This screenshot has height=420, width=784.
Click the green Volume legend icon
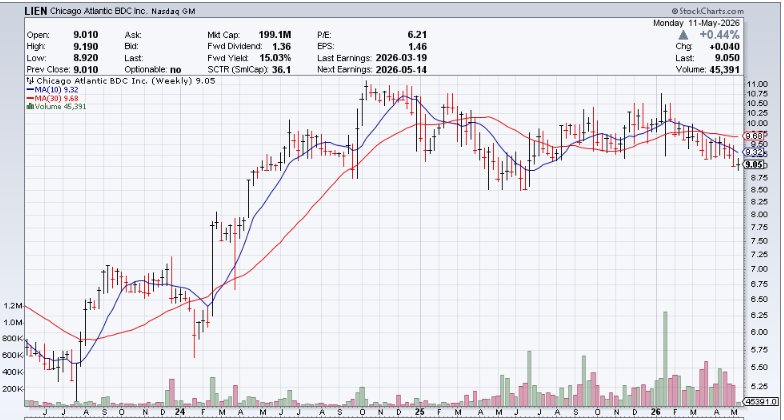(x=30, y=106)
